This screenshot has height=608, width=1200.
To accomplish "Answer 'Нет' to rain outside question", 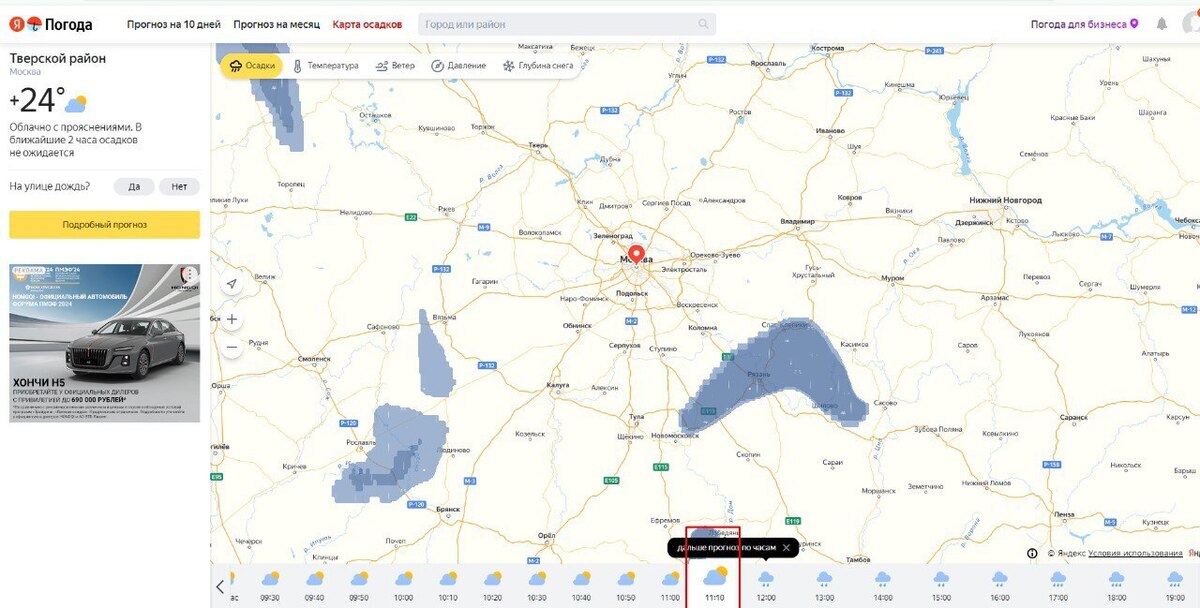I will point(179,187).
